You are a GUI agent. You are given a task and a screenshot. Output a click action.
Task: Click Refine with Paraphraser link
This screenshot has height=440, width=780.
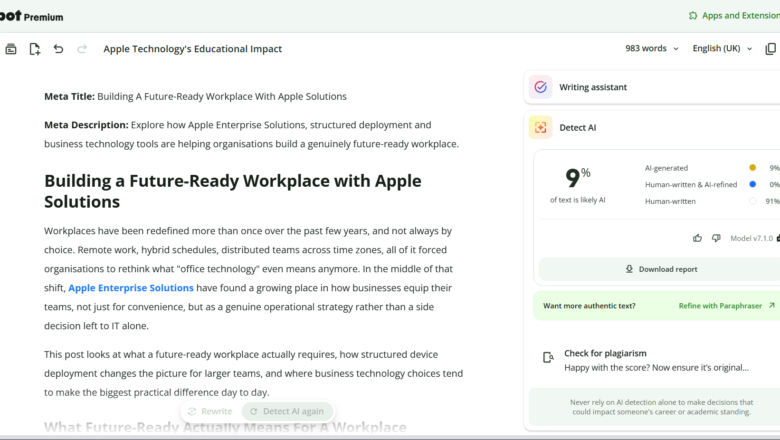click(726, 306)
